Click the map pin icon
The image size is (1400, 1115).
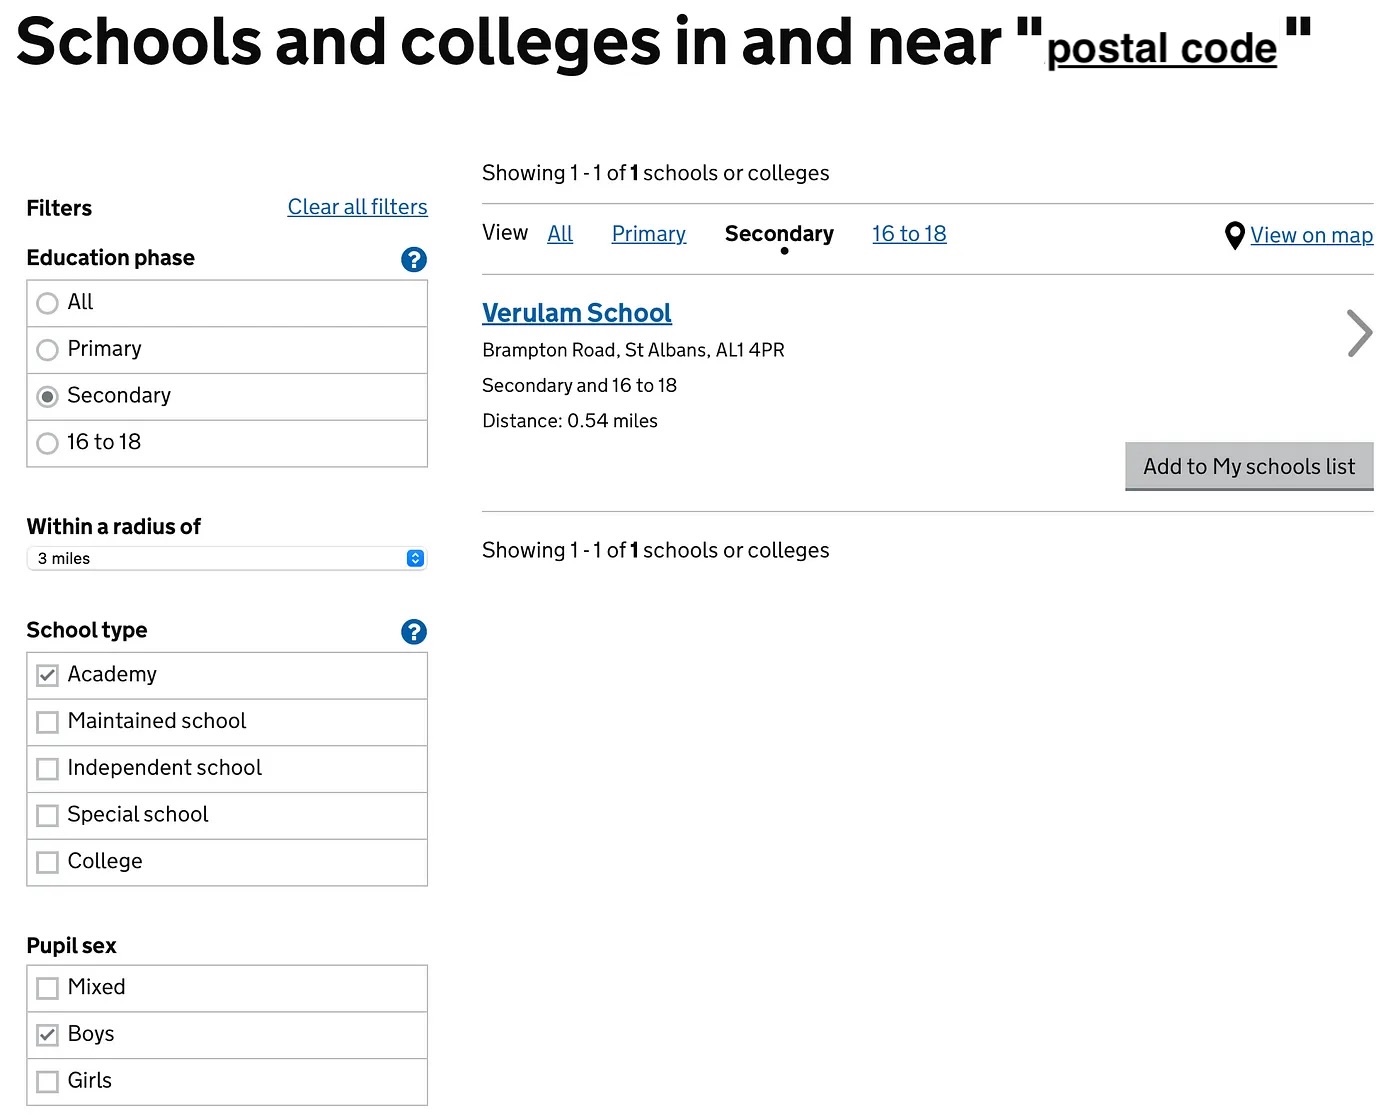pos(1234,236)
